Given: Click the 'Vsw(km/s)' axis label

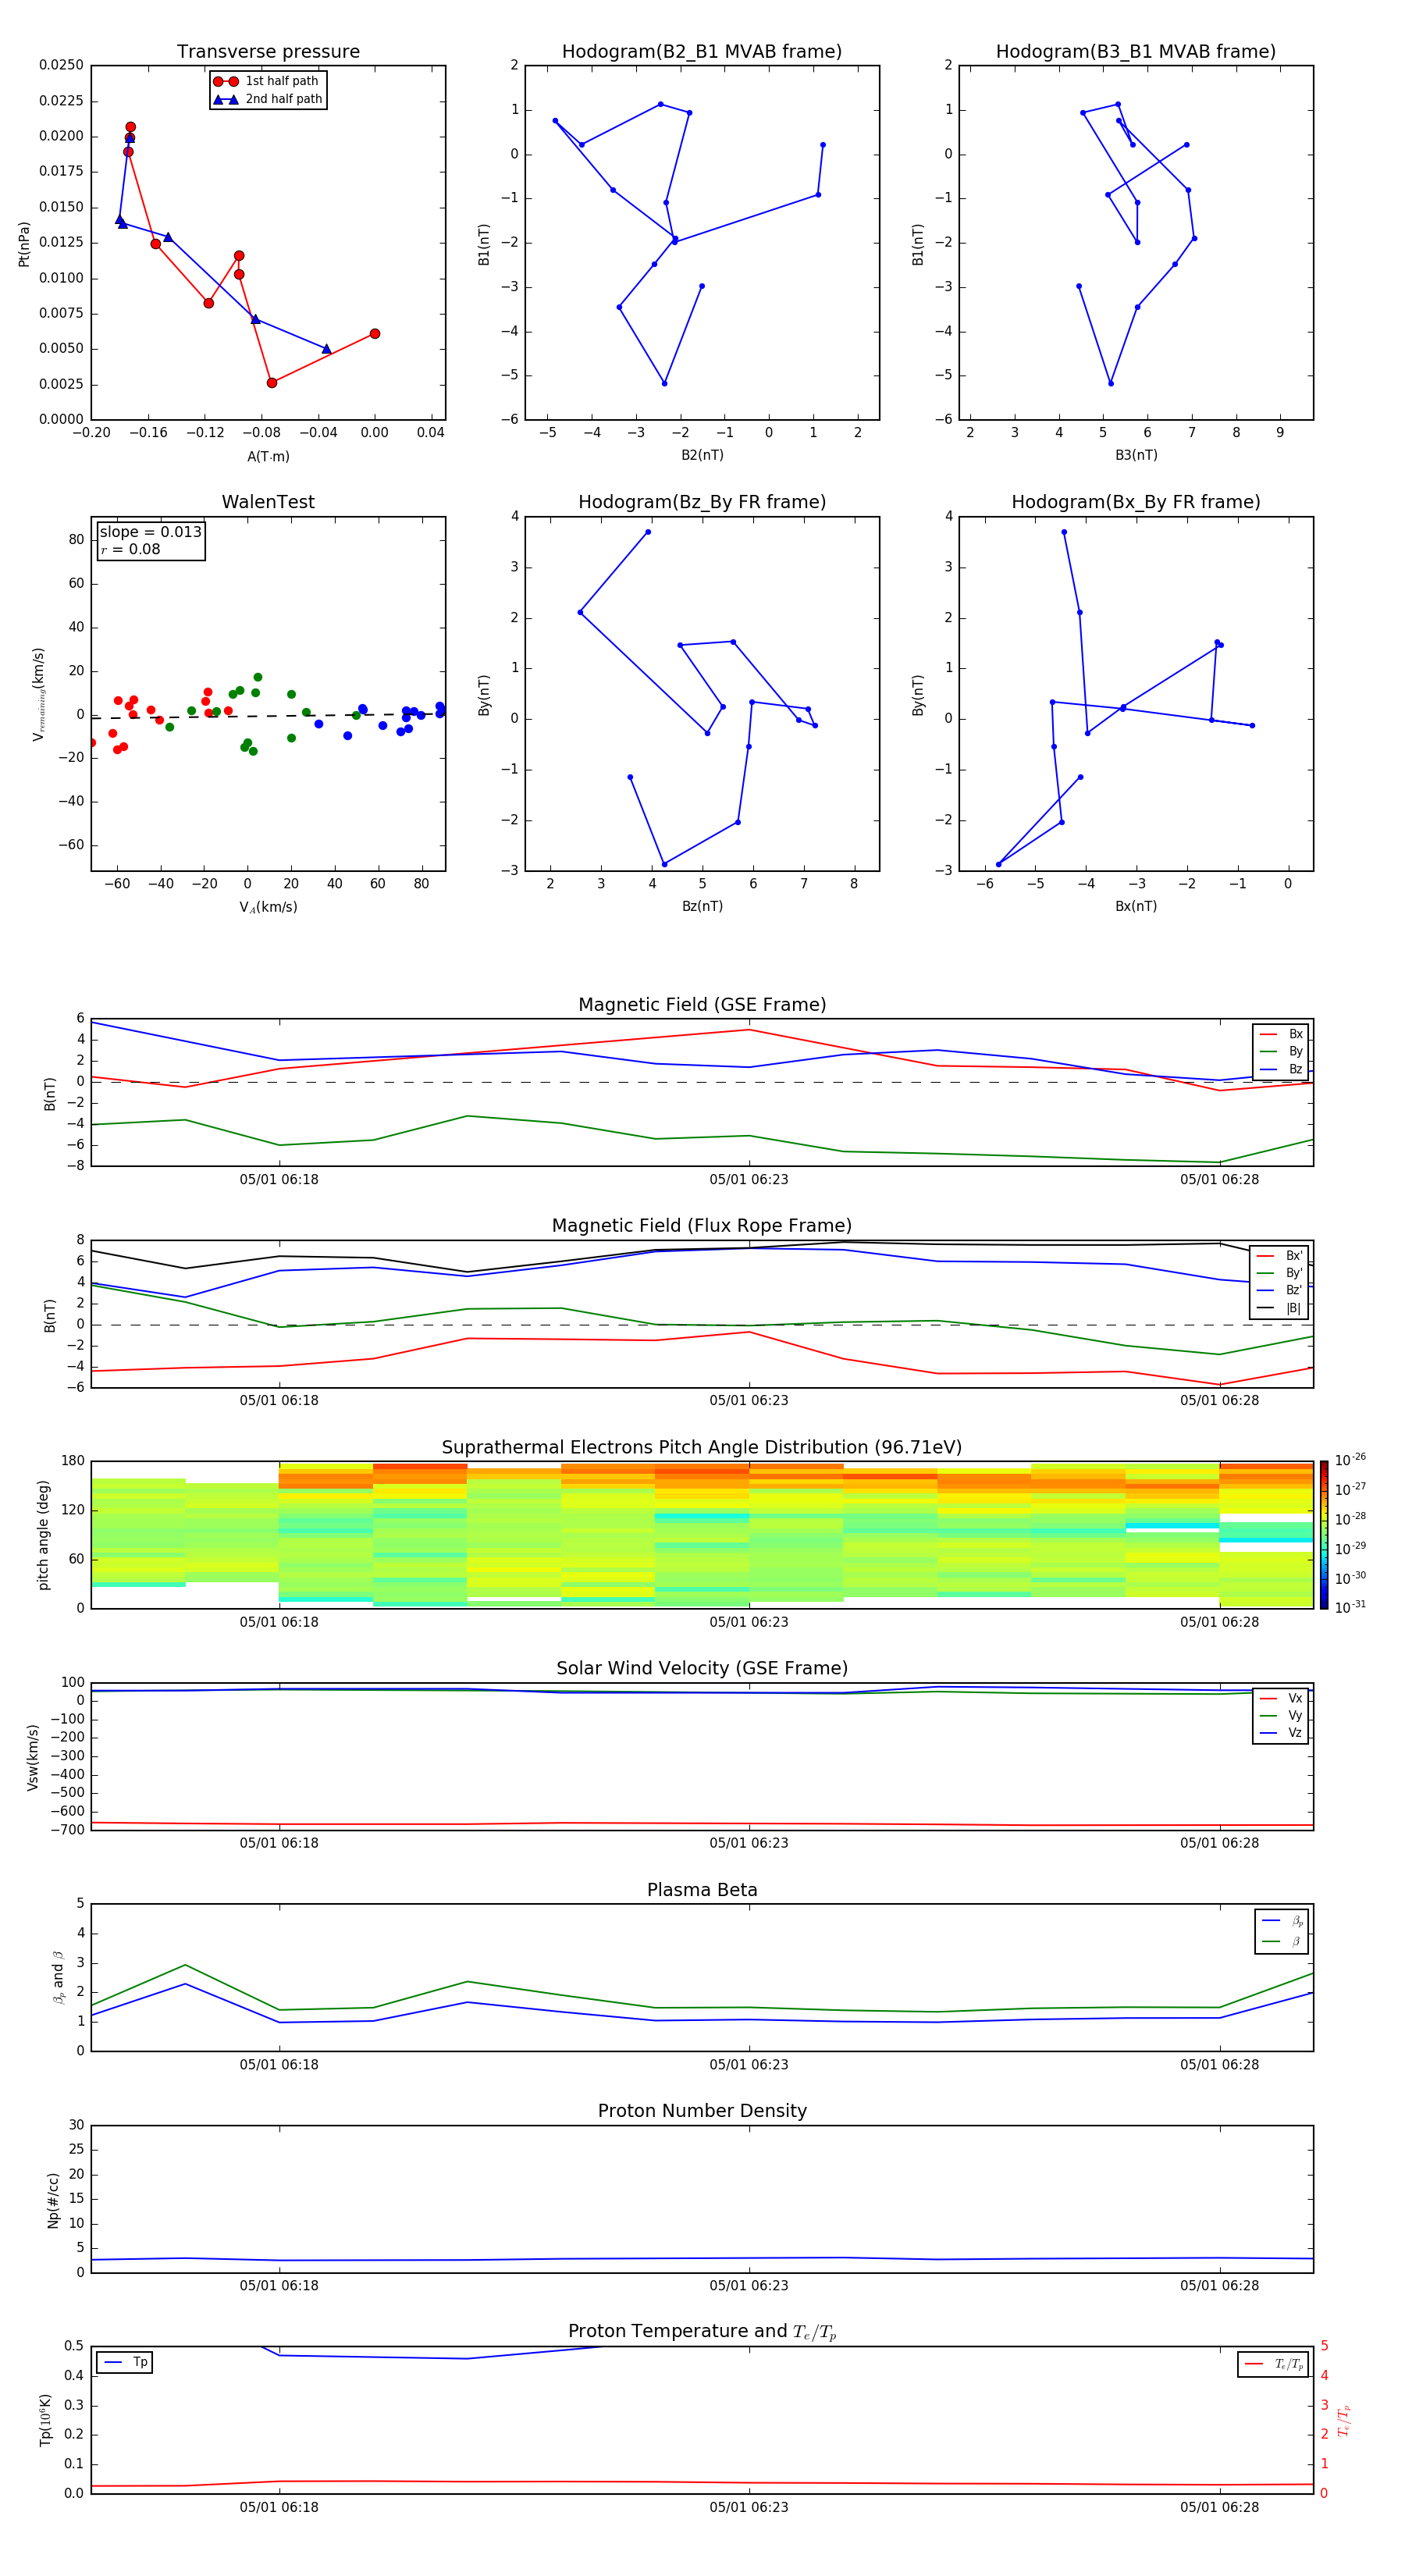Looking at the screenshot, I should pyautogui.click(x=32, y=1757).
